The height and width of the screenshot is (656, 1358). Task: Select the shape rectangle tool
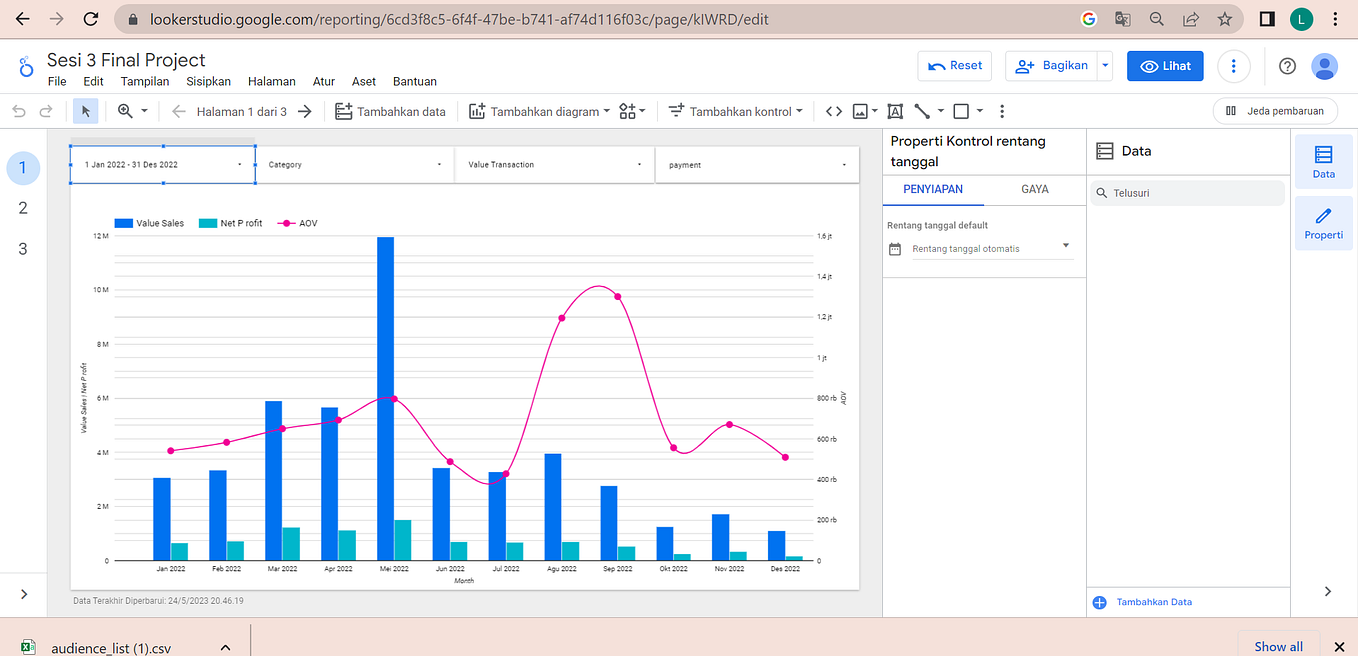960,111
